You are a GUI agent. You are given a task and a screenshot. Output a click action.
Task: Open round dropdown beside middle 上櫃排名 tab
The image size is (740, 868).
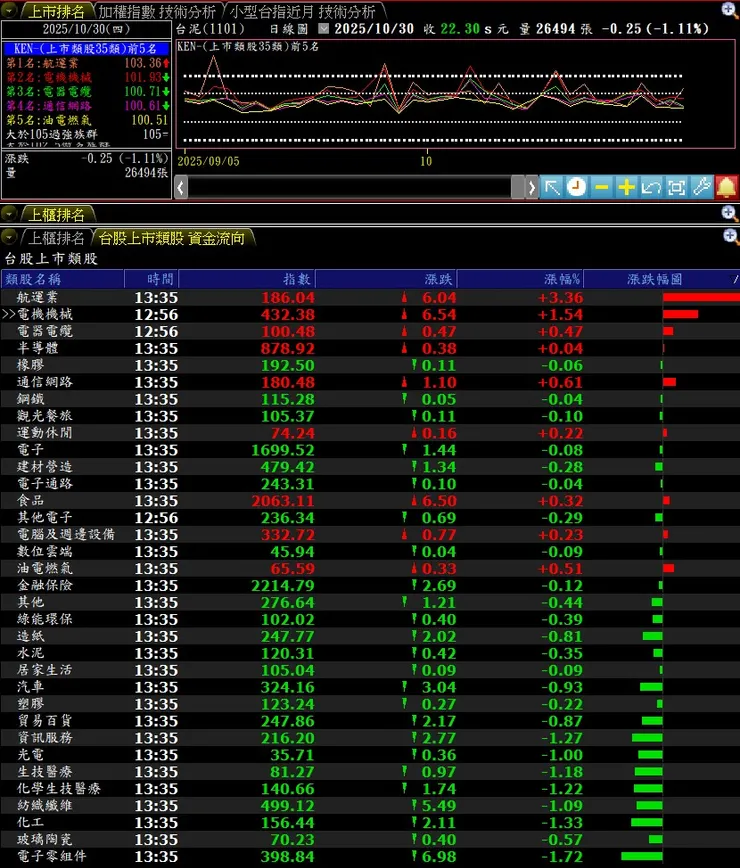tap(8, 213)
